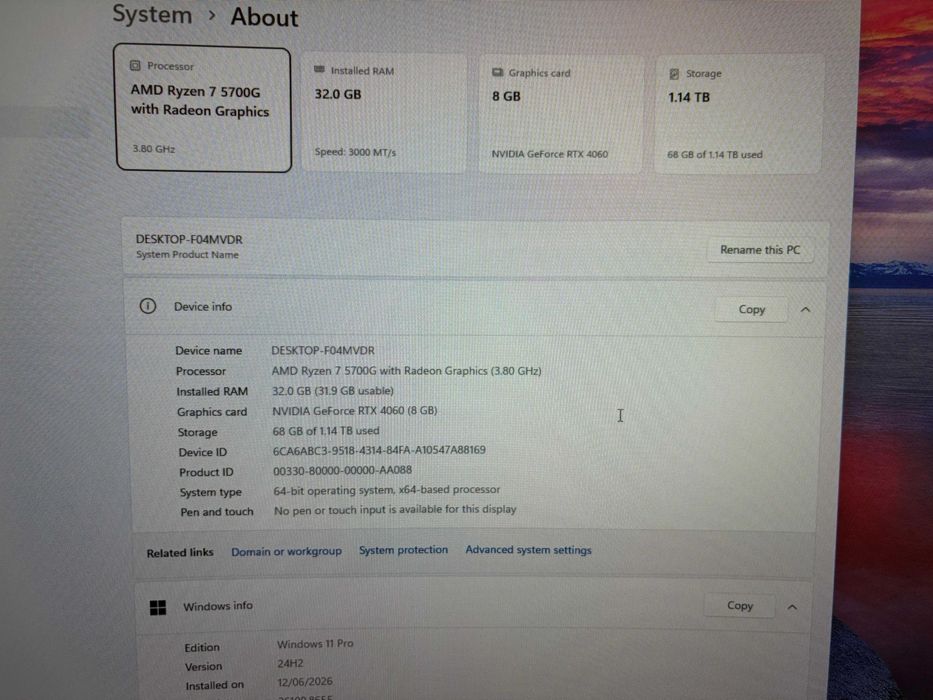This screenshot has width=933, height=700.
Task: Click Pen and touch value text
Action: [395, 510]
